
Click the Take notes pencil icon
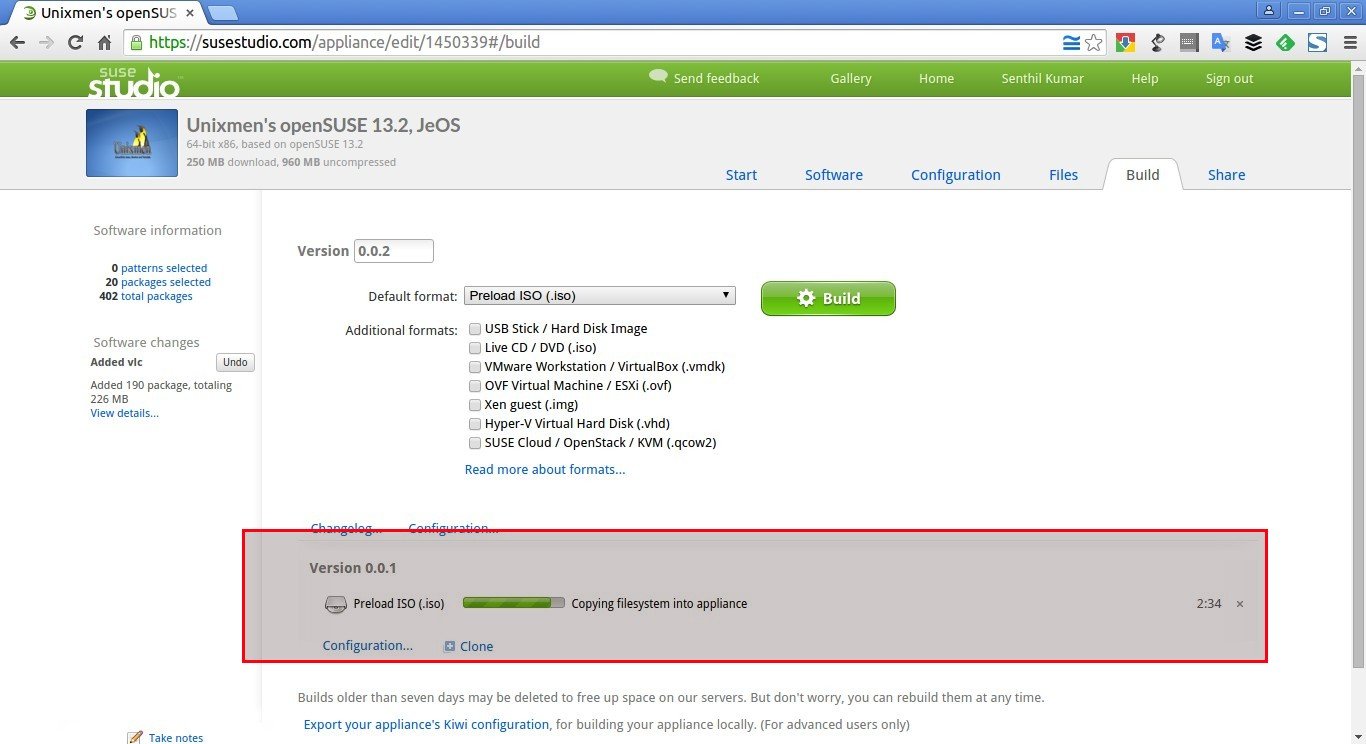coord(135,738)
